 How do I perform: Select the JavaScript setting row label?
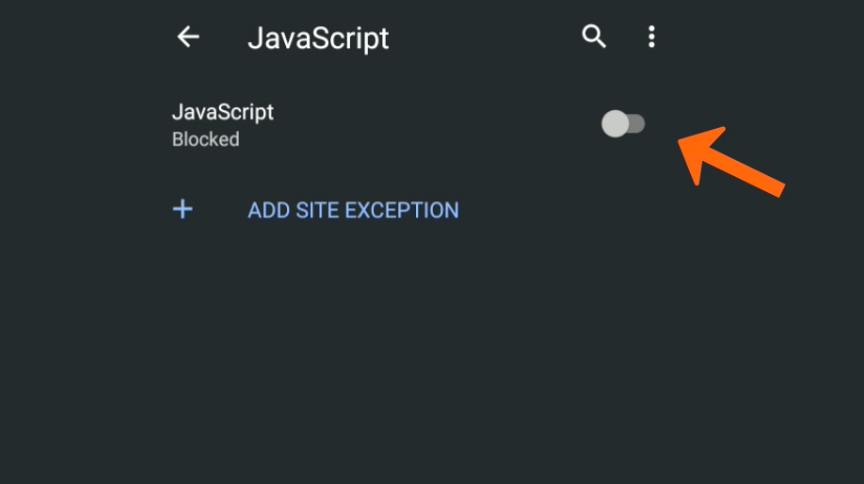pos(223,112)
